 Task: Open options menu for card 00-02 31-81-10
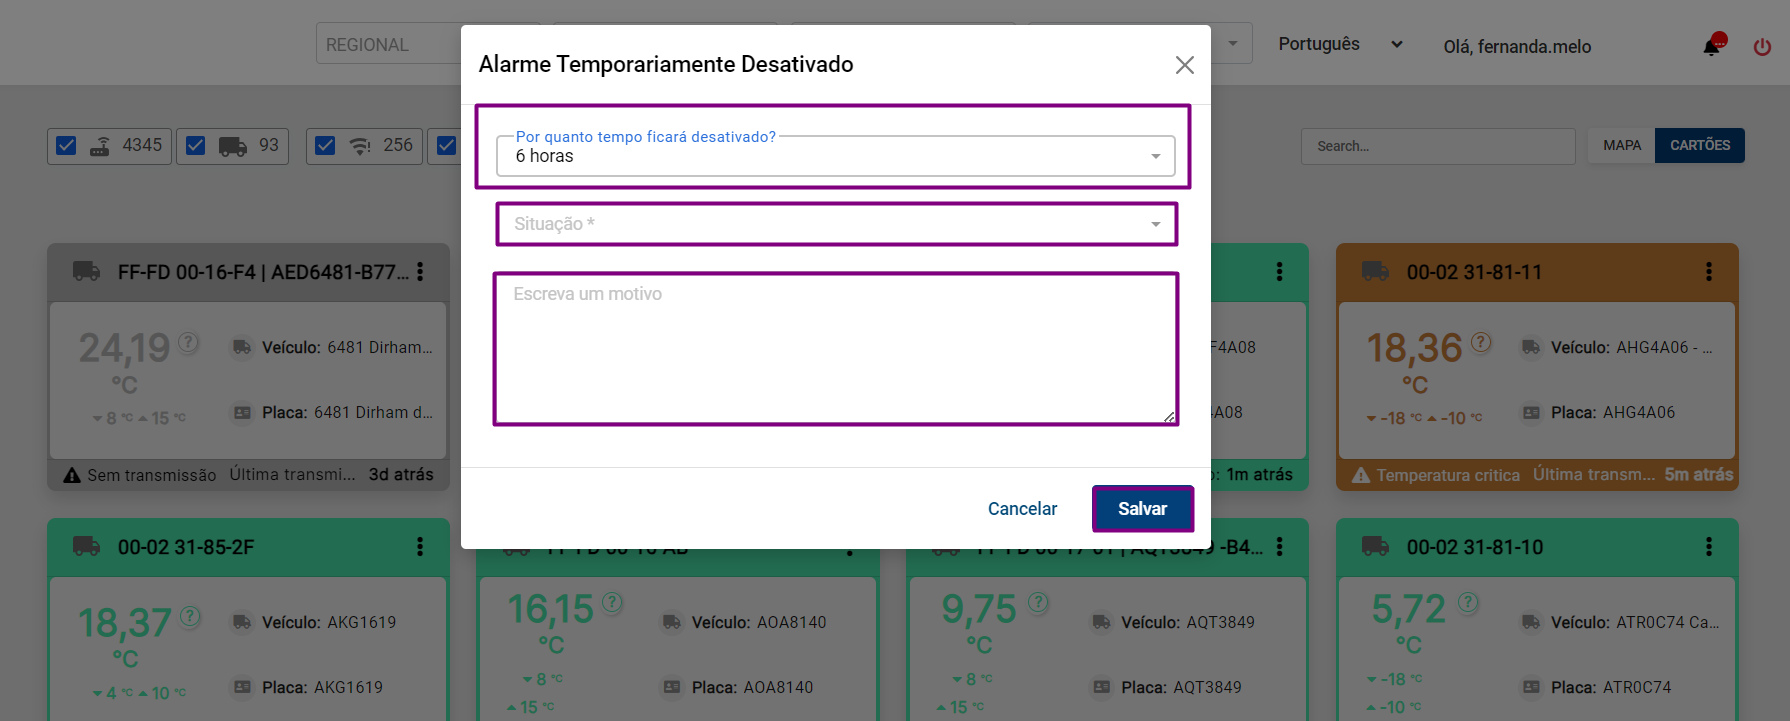pyautogui.click(x=1708, y=547)
